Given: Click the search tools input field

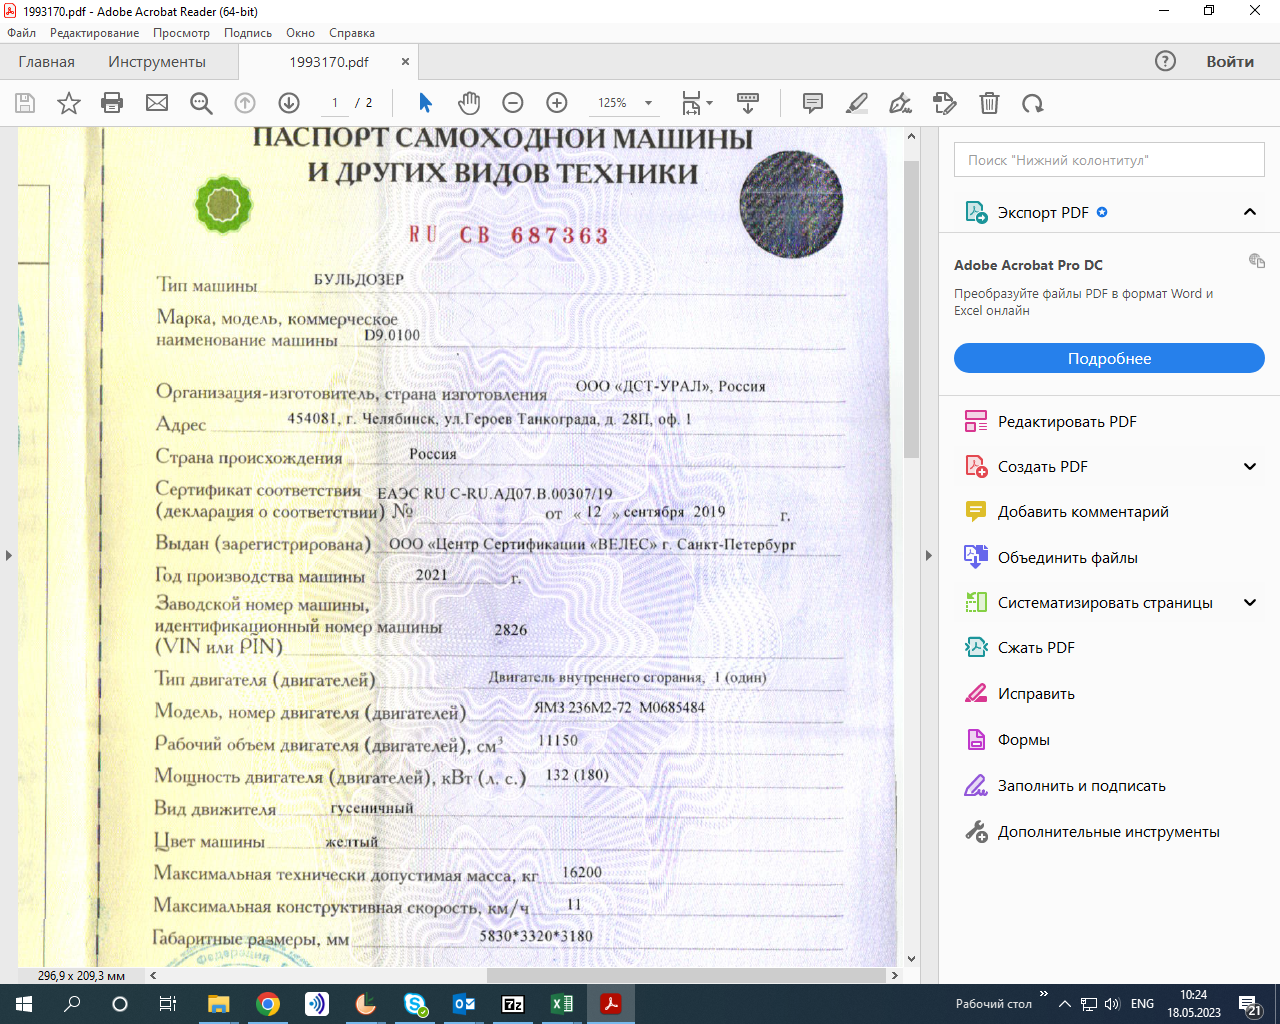Looking at the screenshot, I should coord(1109,160).
